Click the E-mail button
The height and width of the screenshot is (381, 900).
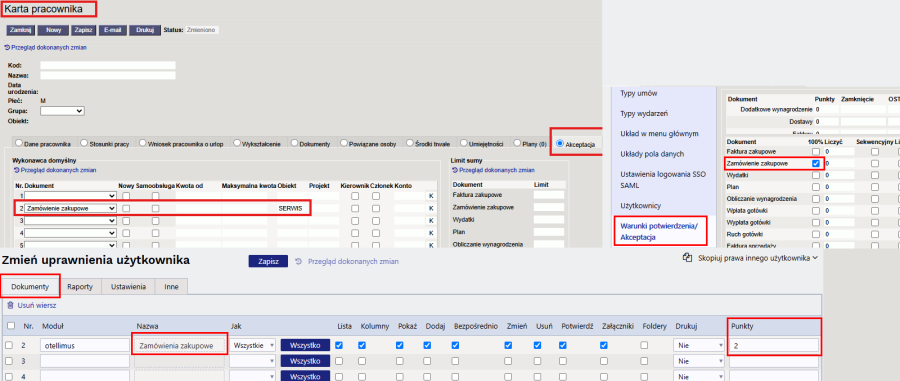pos(113,30)
